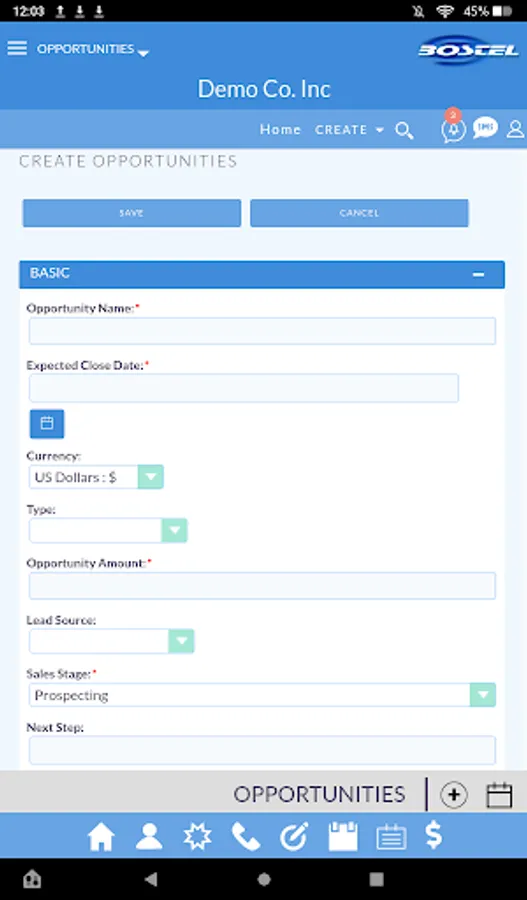Open the Lead Source dropdown

112,641
